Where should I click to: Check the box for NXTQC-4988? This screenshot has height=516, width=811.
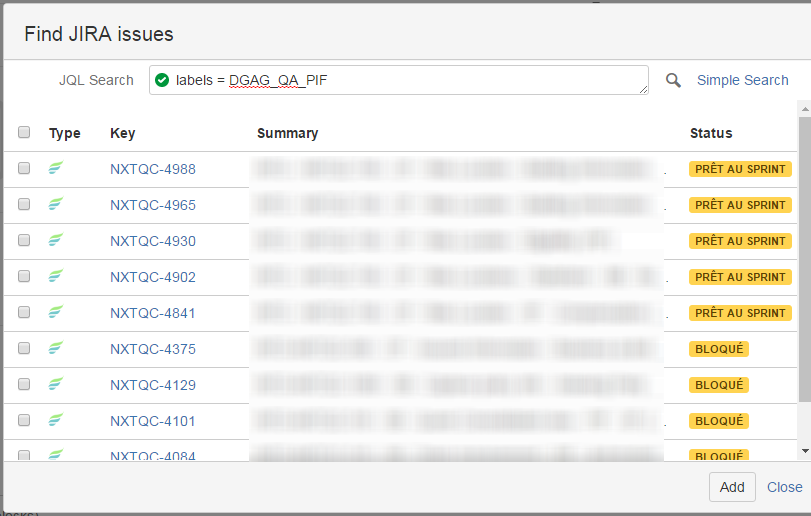24,168
